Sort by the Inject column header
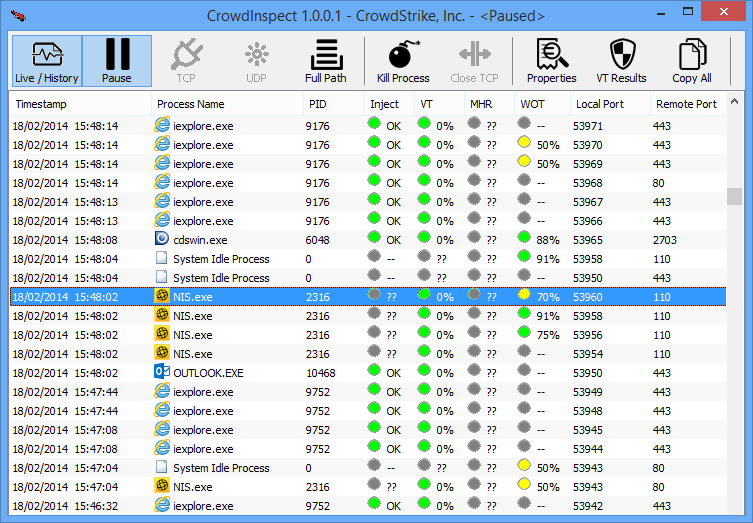Image resolution: width=753 pixels, height=523 pixels. [x=389, y=104]
